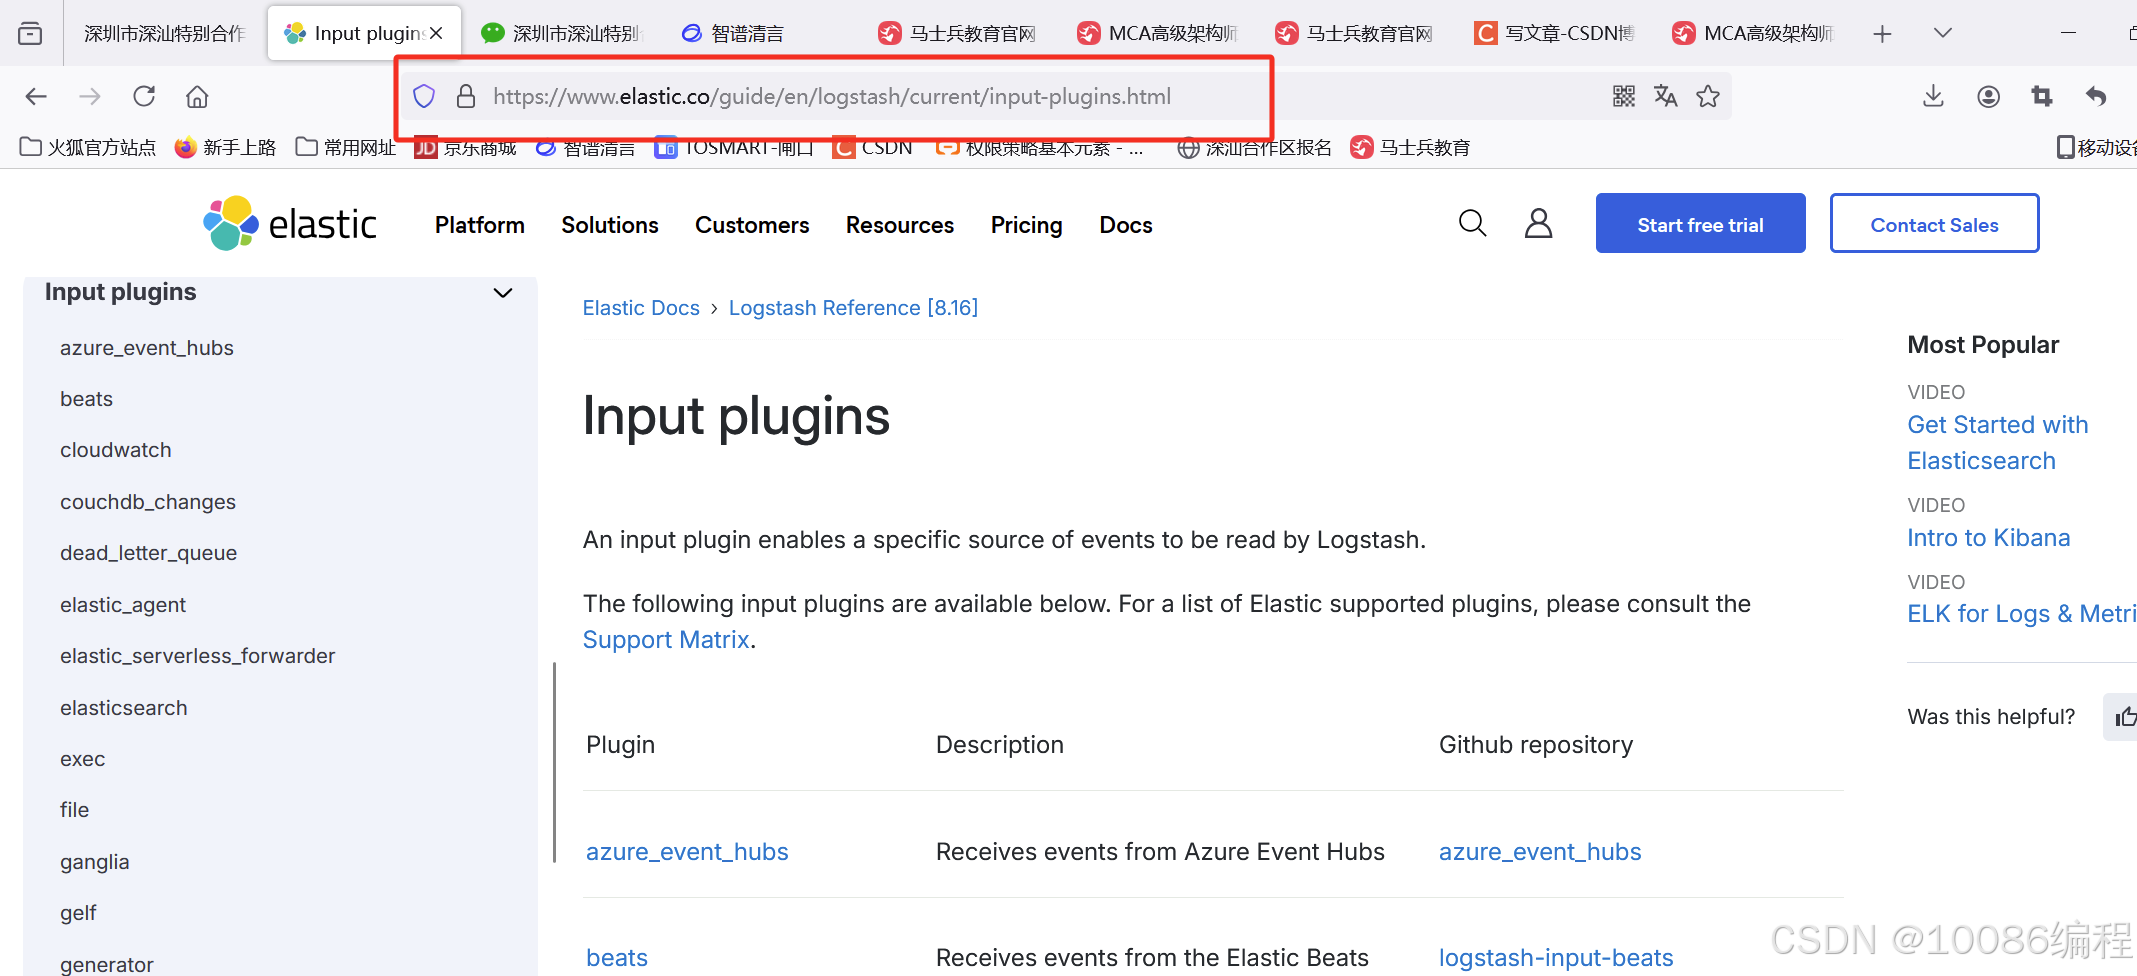Open the site search magnifier icon
The width and height of the screenshot is (2137, 976).
[1473, 223]
